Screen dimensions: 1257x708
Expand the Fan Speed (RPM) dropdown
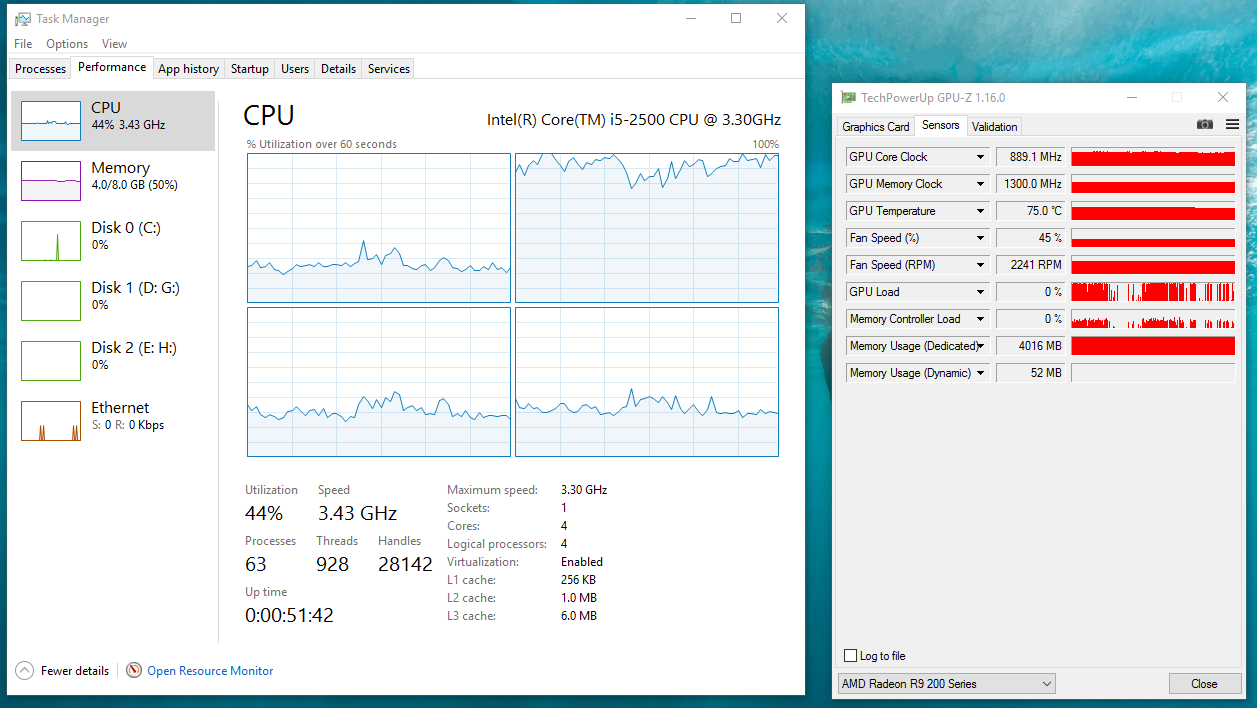[980, 265]
